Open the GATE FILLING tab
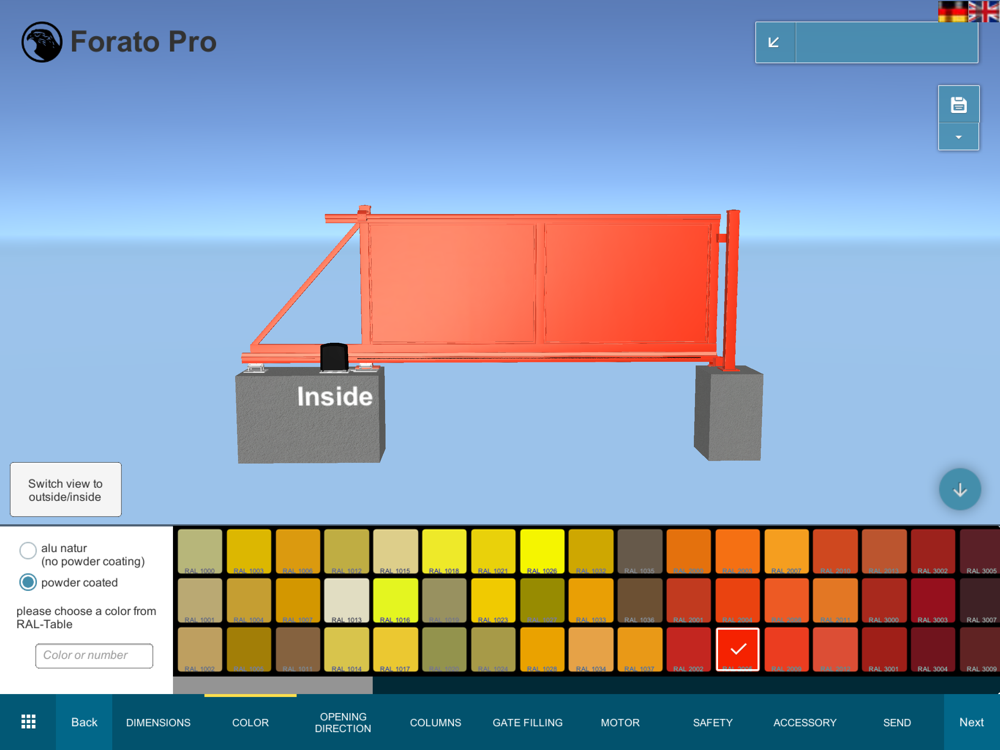The image size is (1000, 750). (527, 723)
